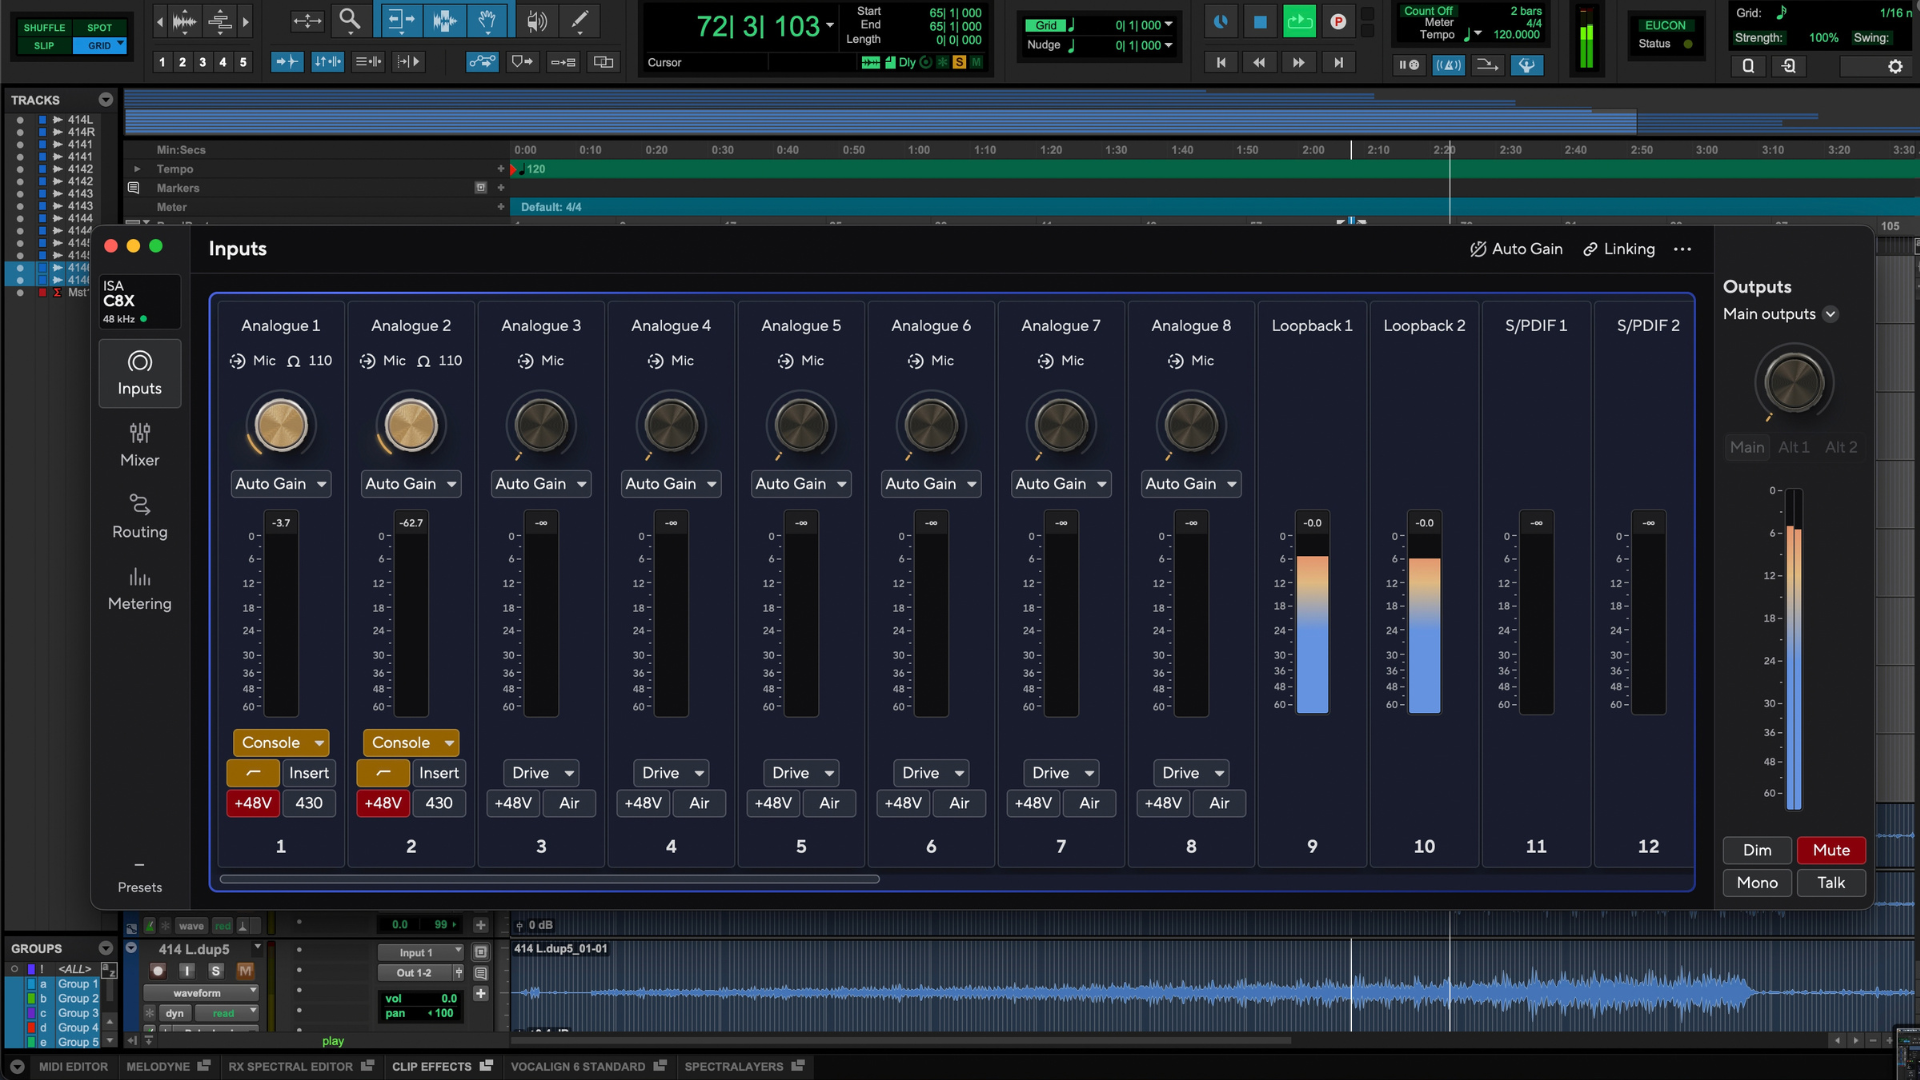
Task: Toggle 430 impedance on Analogue 1
Action: [x=309, y=803]
